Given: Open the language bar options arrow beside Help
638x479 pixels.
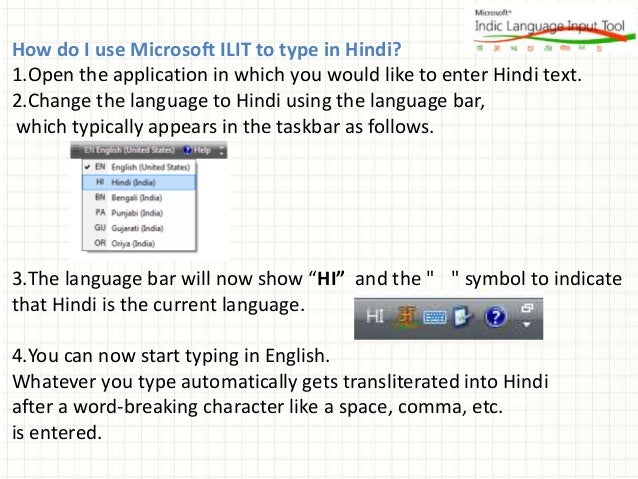Looking at the screenshot, I should coord(221,151).
